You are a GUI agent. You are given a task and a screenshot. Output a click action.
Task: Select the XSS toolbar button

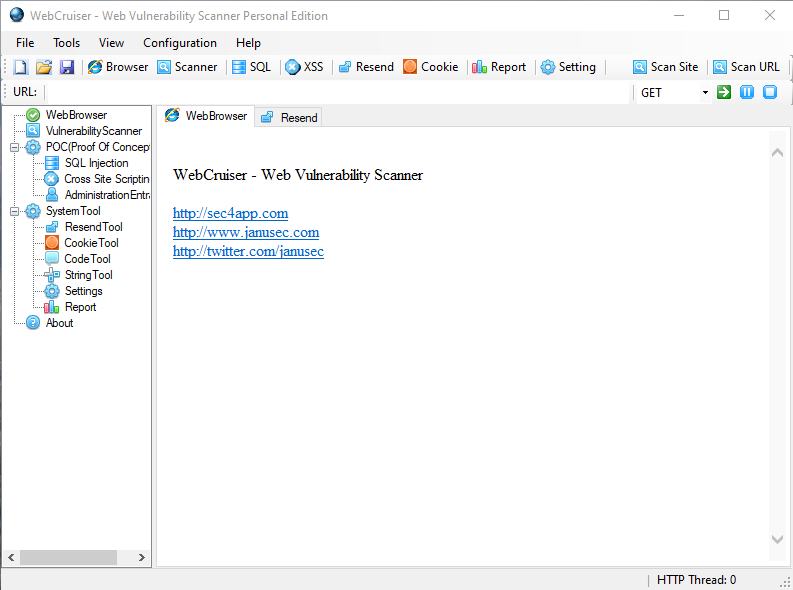[304, 67]
